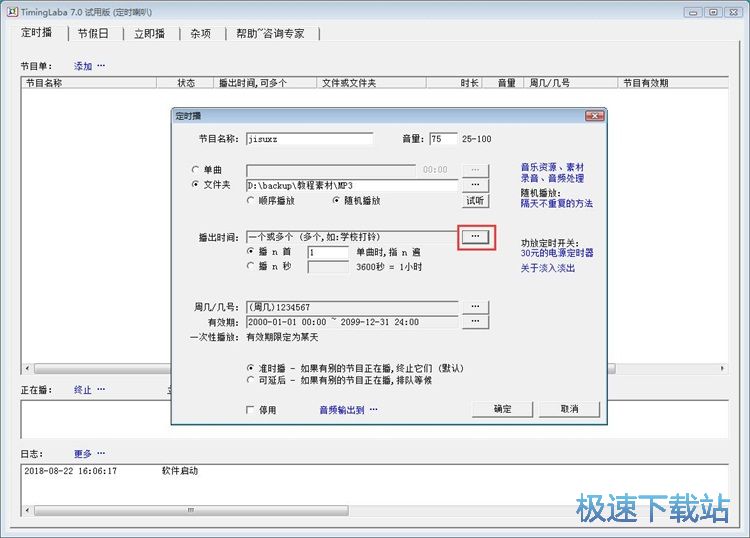Click the TimingLaba app icon in title bar
750x538 pixels.
pos(12,12)
